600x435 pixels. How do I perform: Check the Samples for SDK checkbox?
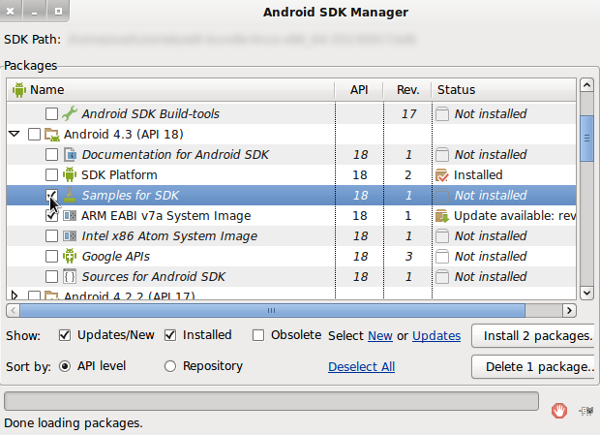(52, 195)
